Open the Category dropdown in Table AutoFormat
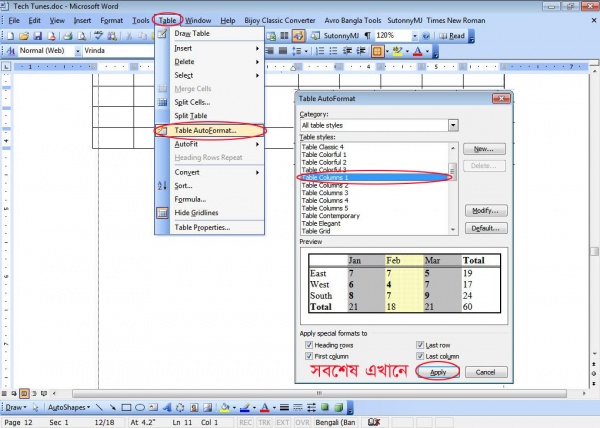This screenshot has height=428, width=600. coord(454,125)
